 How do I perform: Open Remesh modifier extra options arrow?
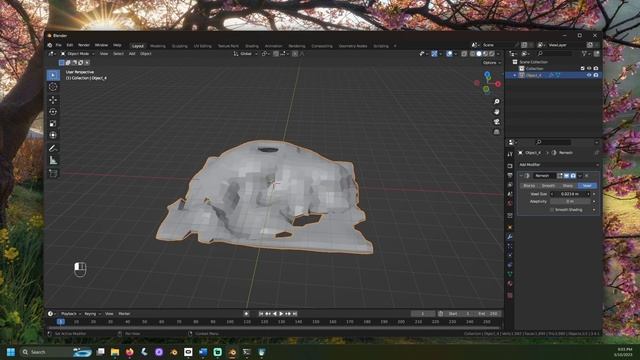[580, 176]
